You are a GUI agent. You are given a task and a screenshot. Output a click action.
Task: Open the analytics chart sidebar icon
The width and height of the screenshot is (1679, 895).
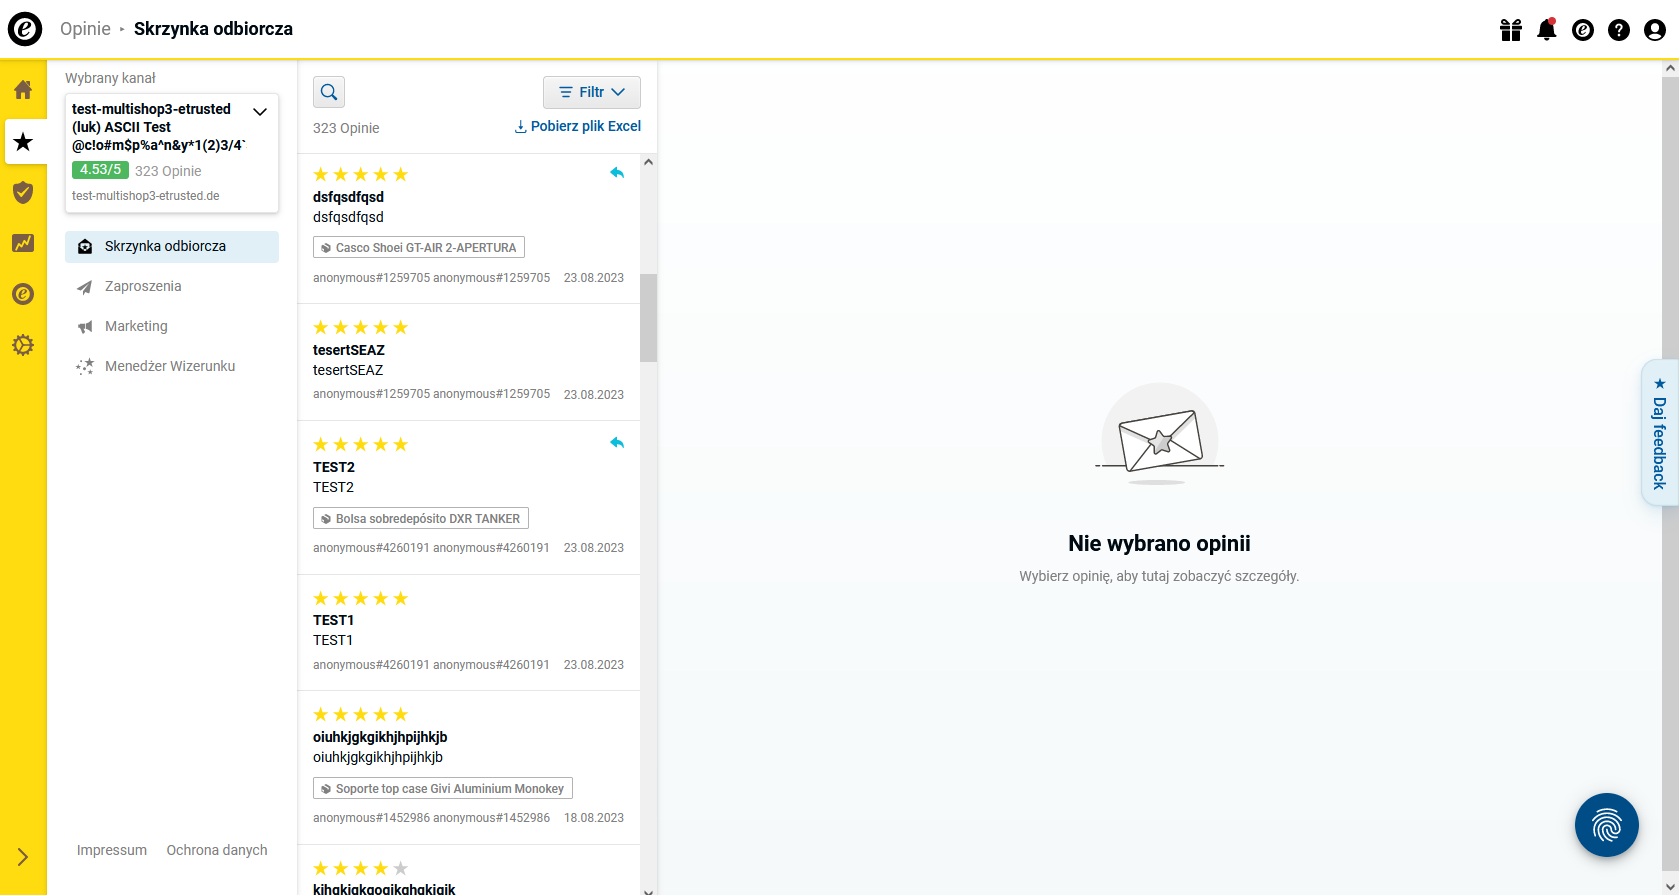23,243
